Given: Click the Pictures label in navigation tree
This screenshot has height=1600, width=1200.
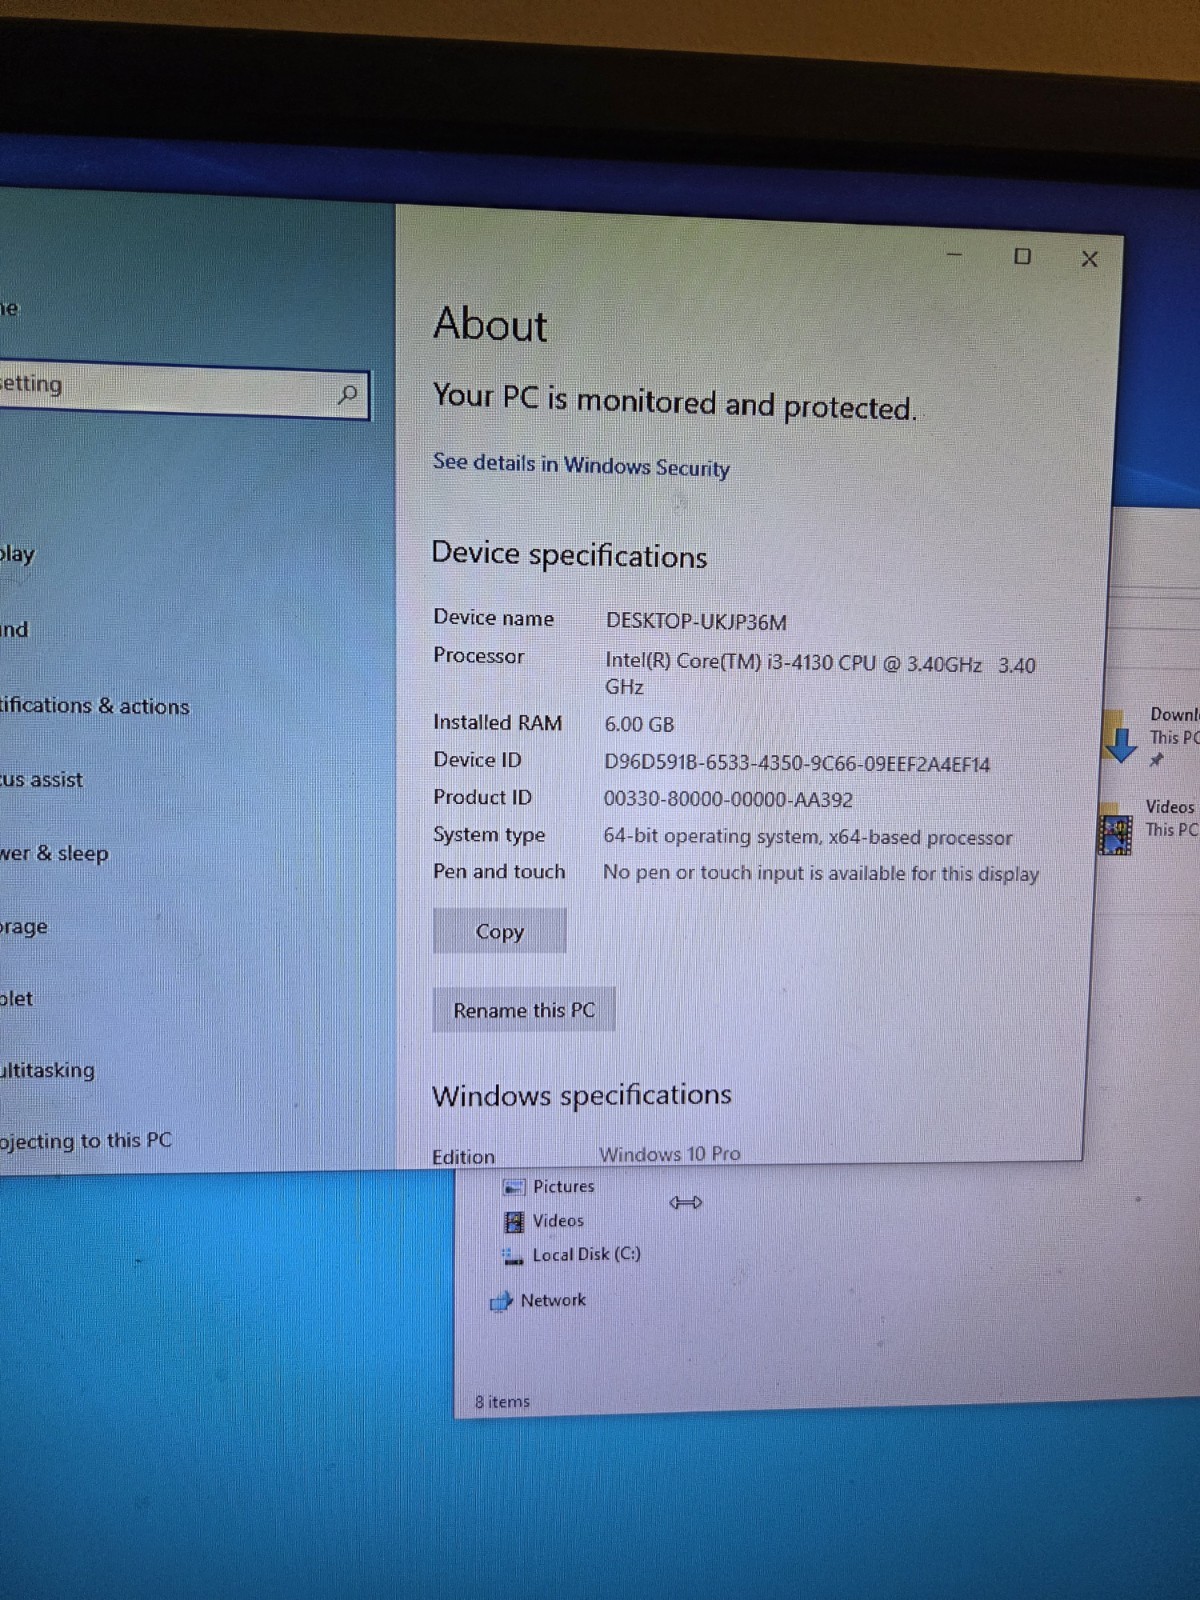Looking at the screenshot, I should coord(563,1186).
